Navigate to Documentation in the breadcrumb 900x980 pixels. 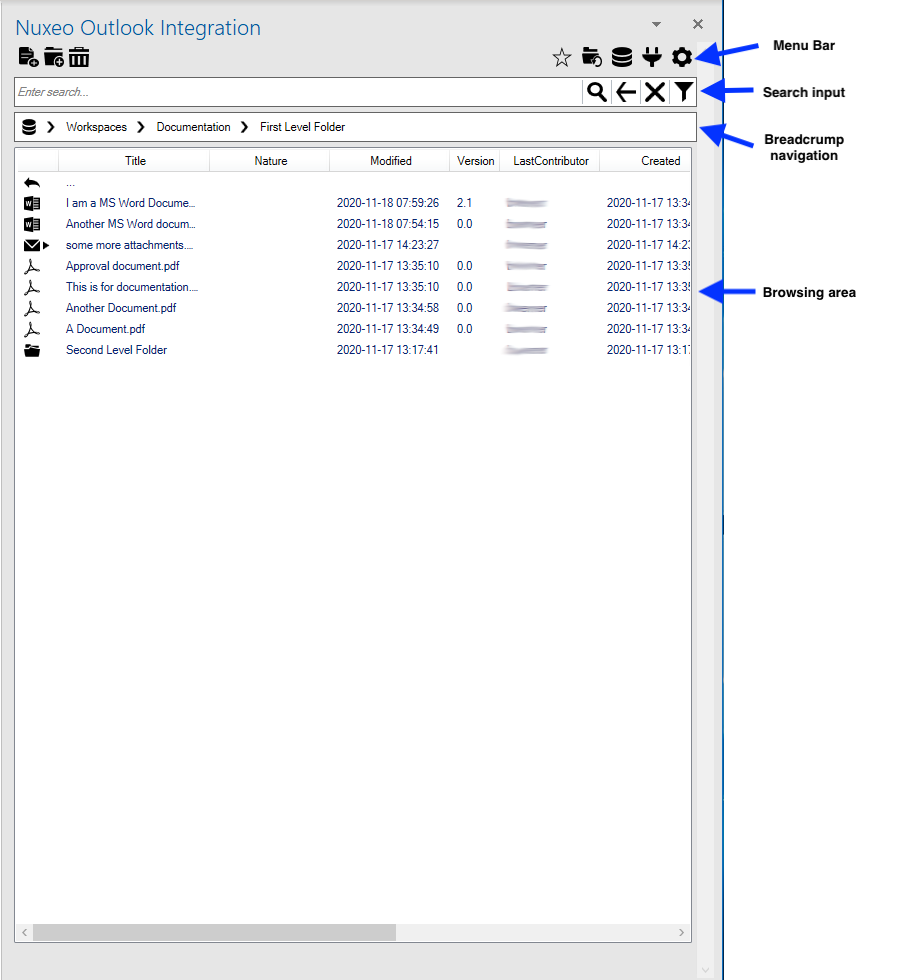pos(193,127)
